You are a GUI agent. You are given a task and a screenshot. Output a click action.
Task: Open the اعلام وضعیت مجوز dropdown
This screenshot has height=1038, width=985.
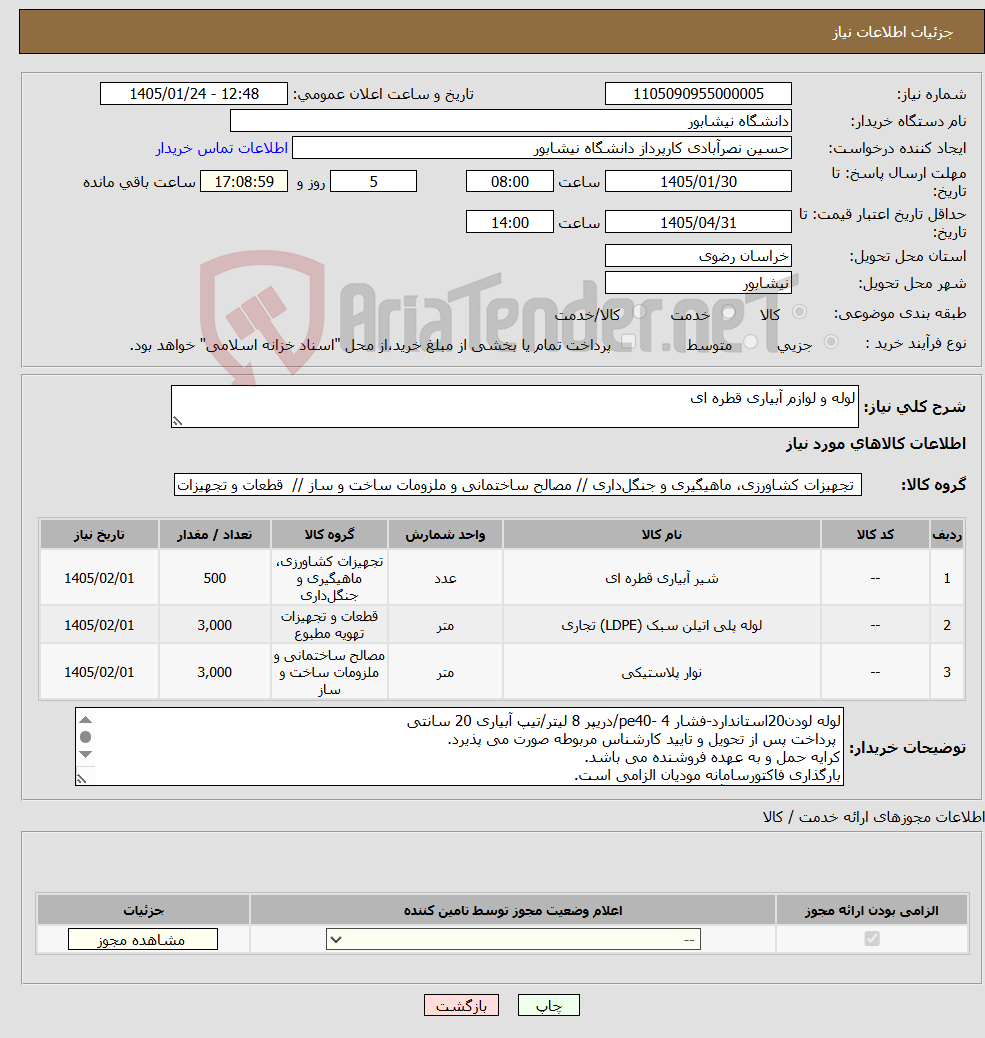pyautogui.click(x=513, y=939)
